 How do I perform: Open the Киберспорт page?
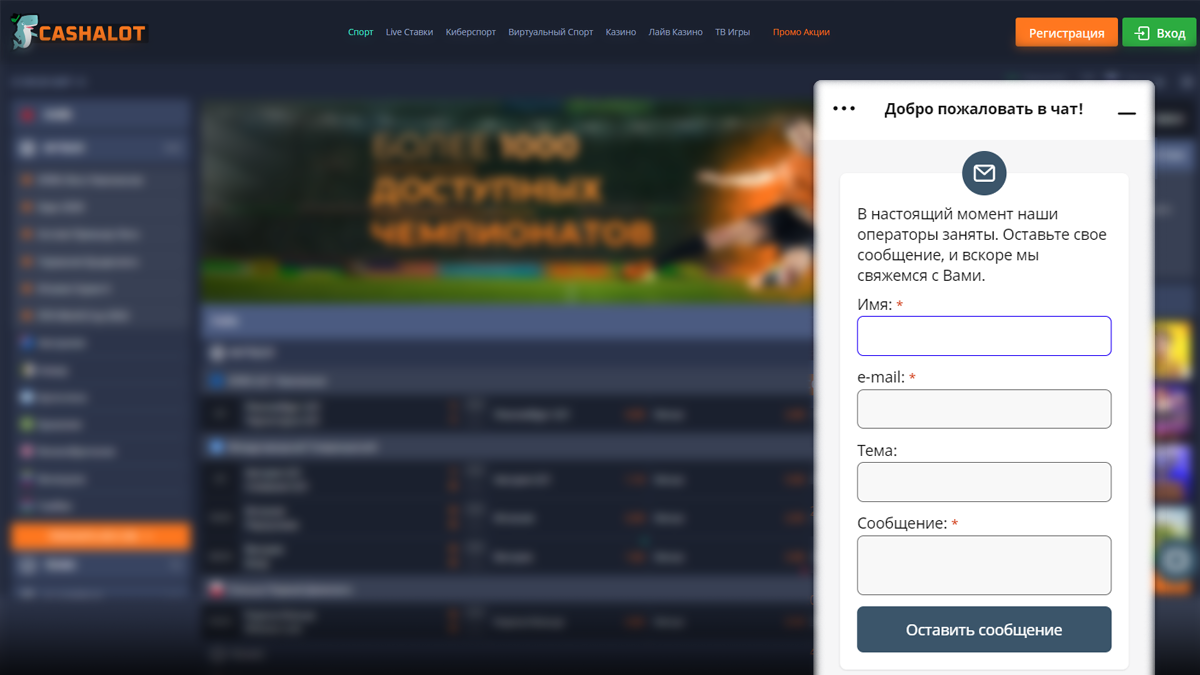(x=470, y=32)
